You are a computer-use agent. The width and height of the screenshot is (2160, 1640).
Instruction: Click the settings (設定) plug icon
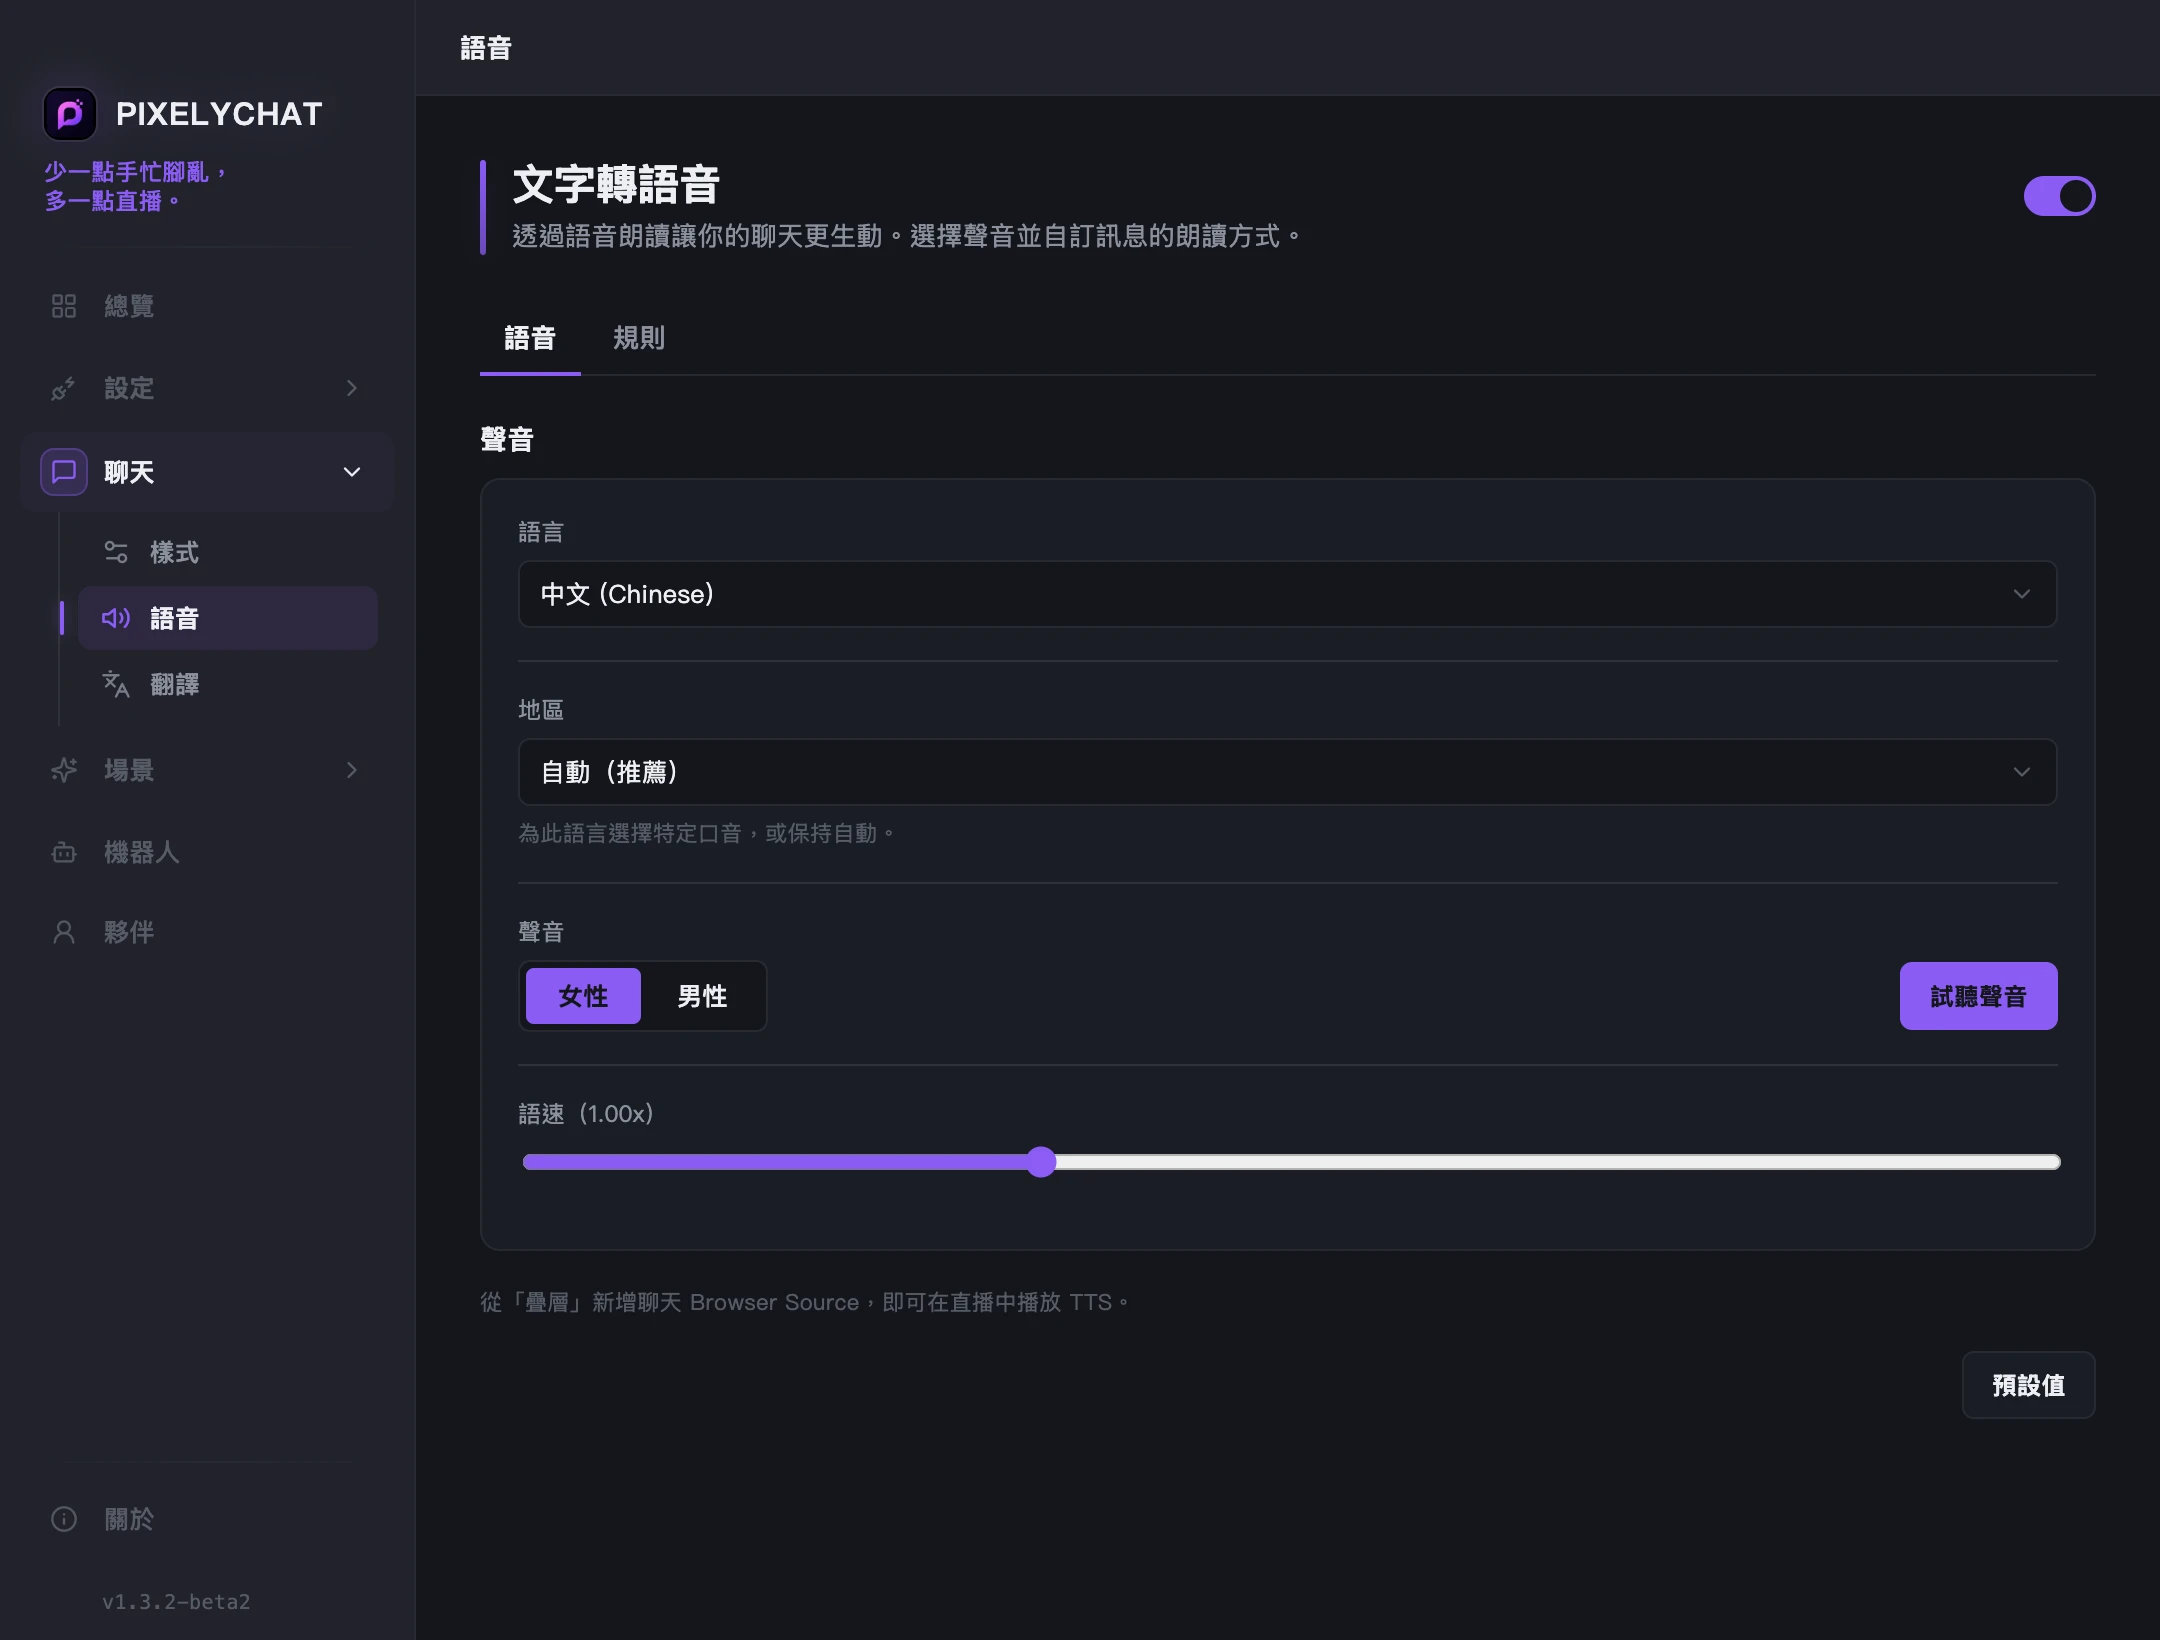point(64,388)
